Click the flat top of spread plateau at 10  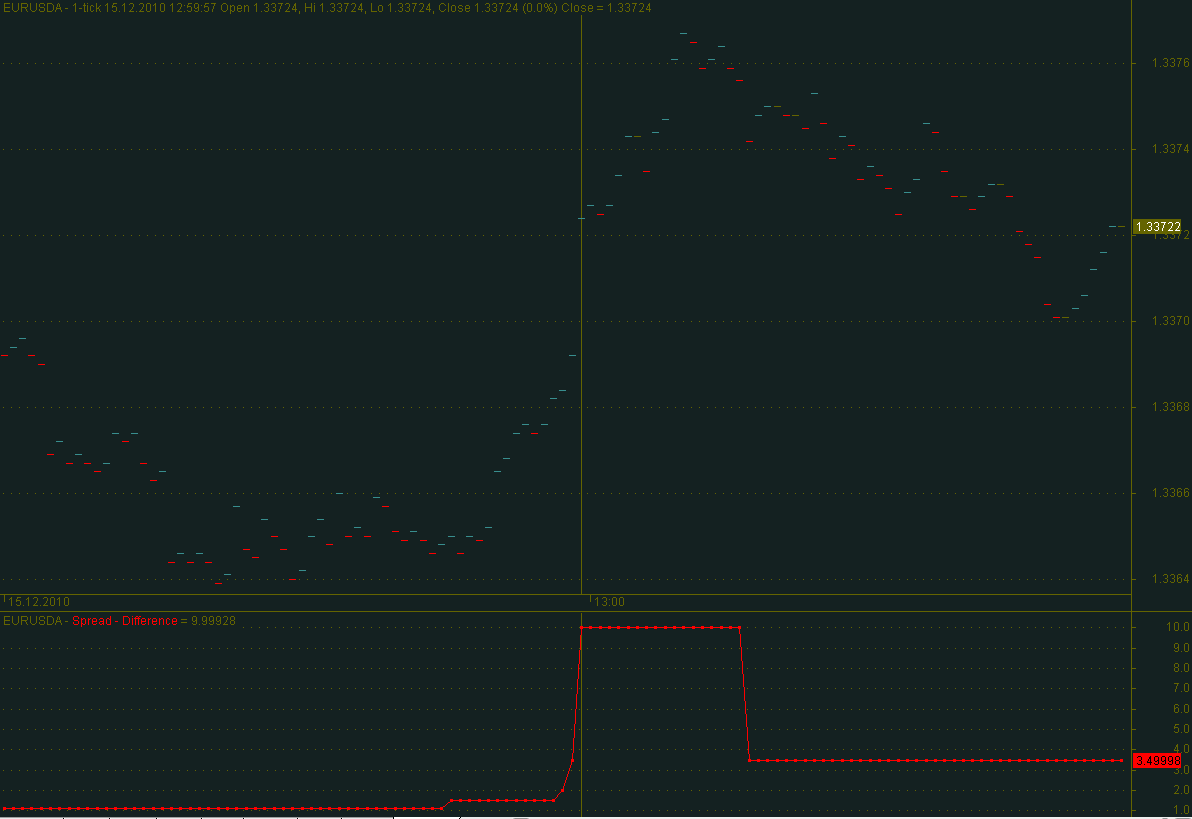[660, 627]
